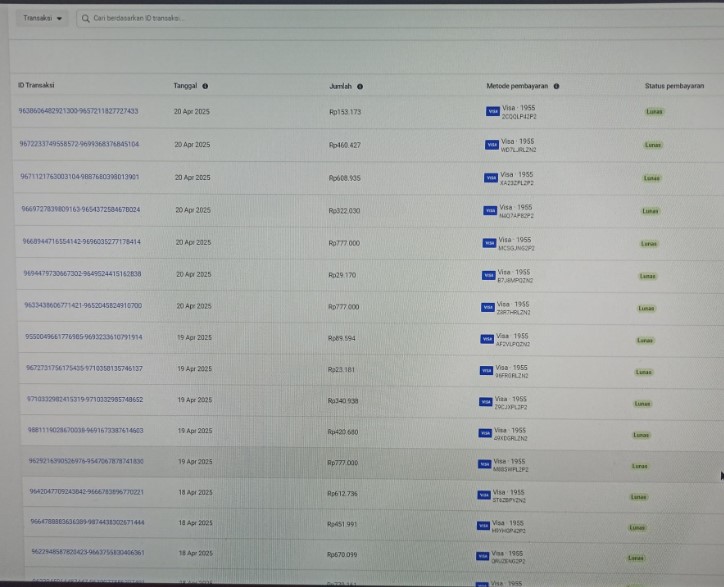Open the transaction ID link for Rp23.181

tap(84, 369)
